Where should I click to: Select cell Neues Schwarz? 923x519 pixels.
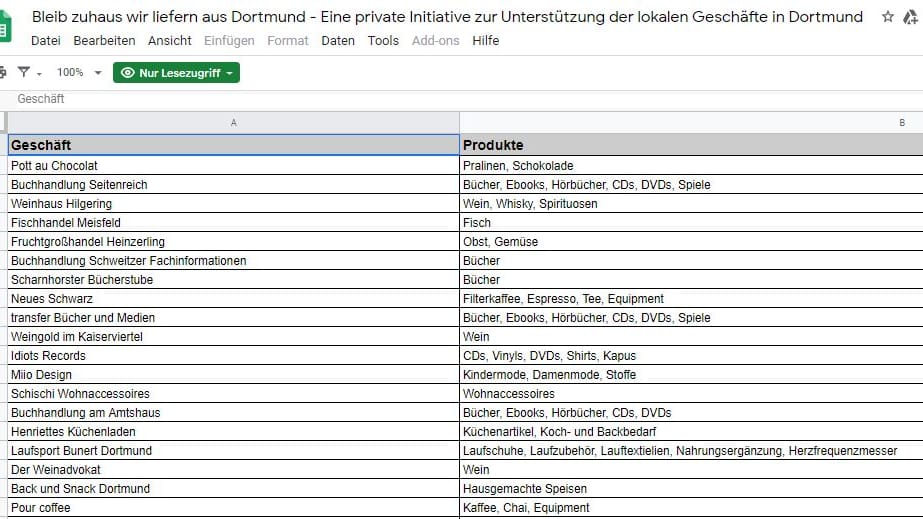(234, 298)
